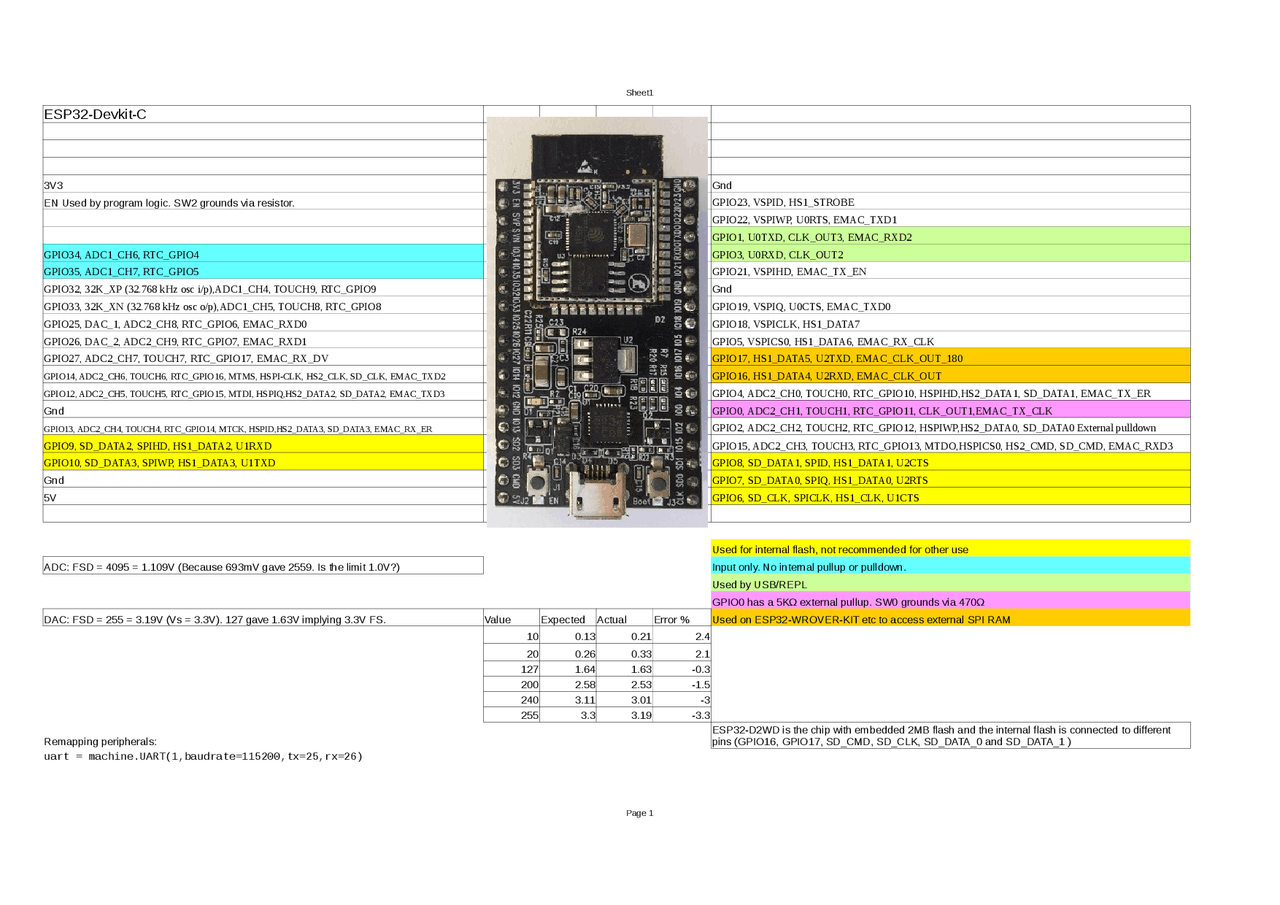
Task: Select the 'ESP32-Devkit-C' title cell
Action: click(263, 114)
